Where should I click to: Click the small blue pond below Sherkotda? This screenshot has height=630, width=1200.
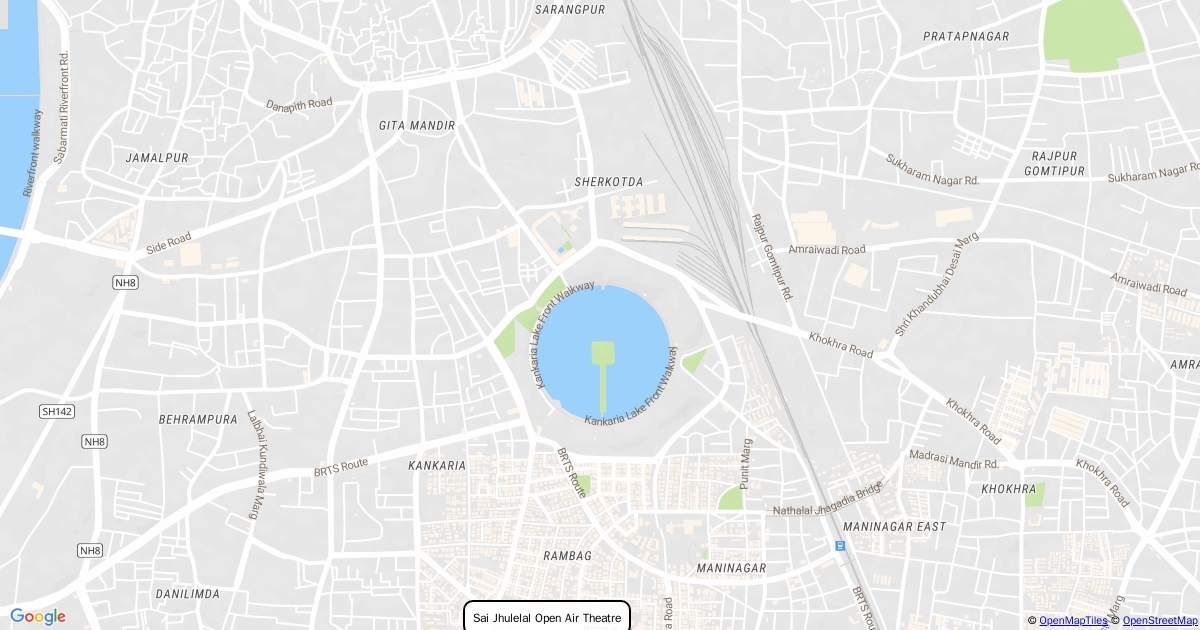pos(559,249)
